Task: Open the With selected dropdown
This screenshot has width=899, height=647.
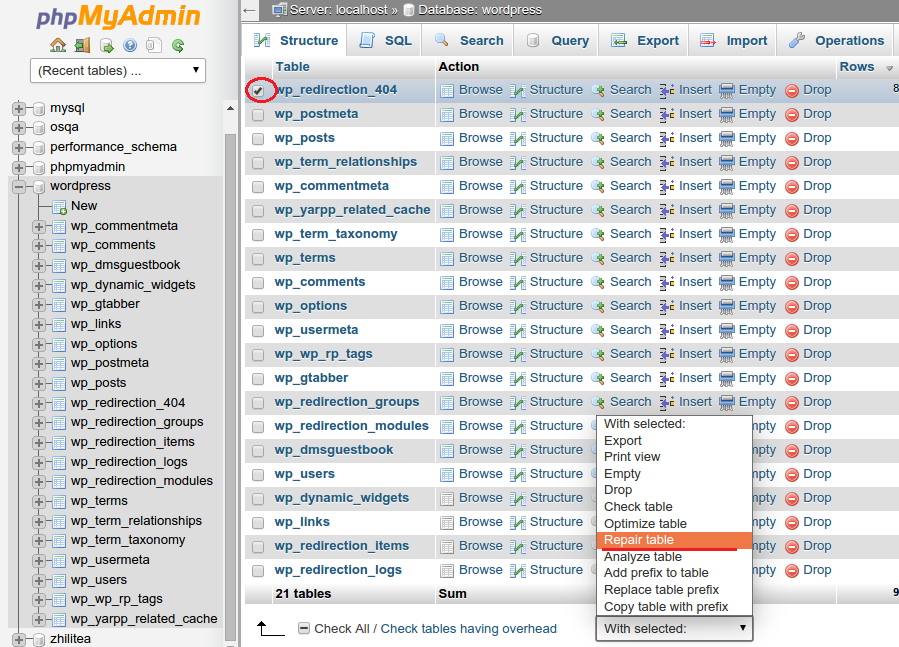Action: point(674,629)
